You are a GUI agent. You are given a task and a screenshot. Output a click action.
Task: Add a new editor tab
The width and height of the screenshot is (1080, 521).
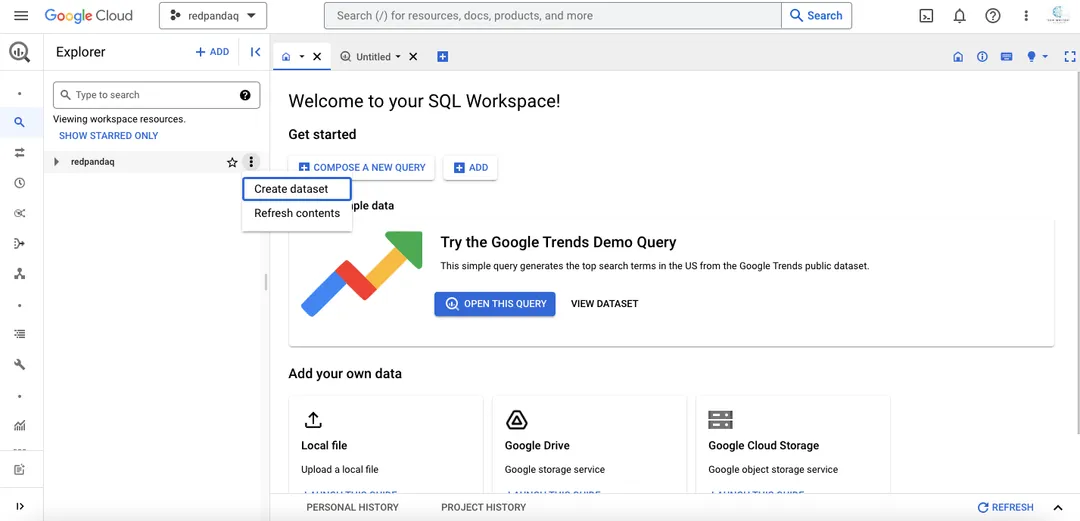coord(443,57)
